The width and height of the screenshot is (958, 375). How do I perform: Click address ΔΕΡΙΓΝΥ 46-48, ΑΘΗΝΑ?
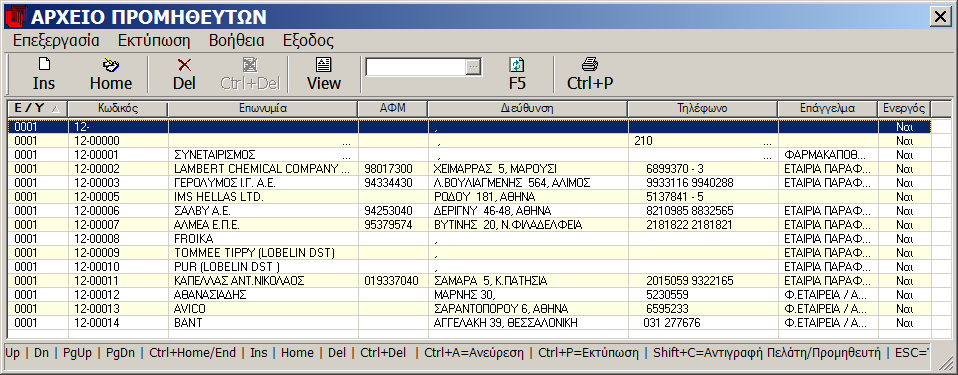coord(492,211)
